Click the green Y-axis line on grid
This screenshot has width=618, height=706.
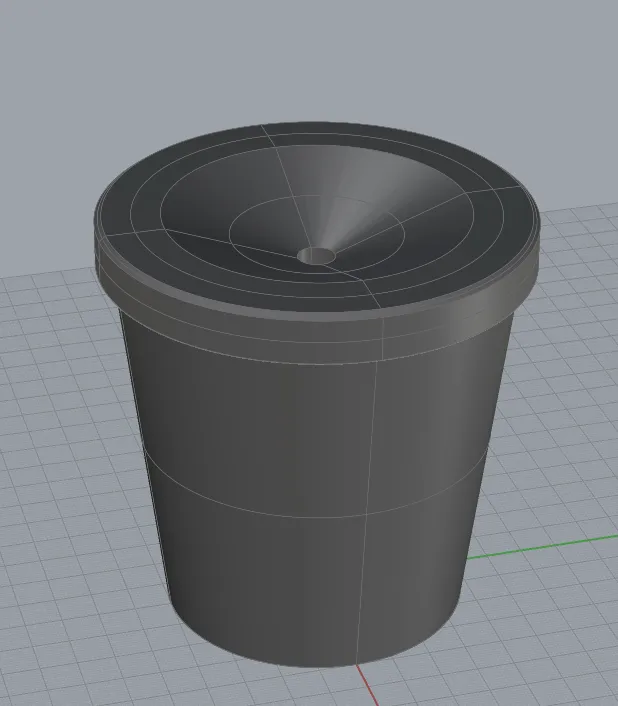pos(542,547)
